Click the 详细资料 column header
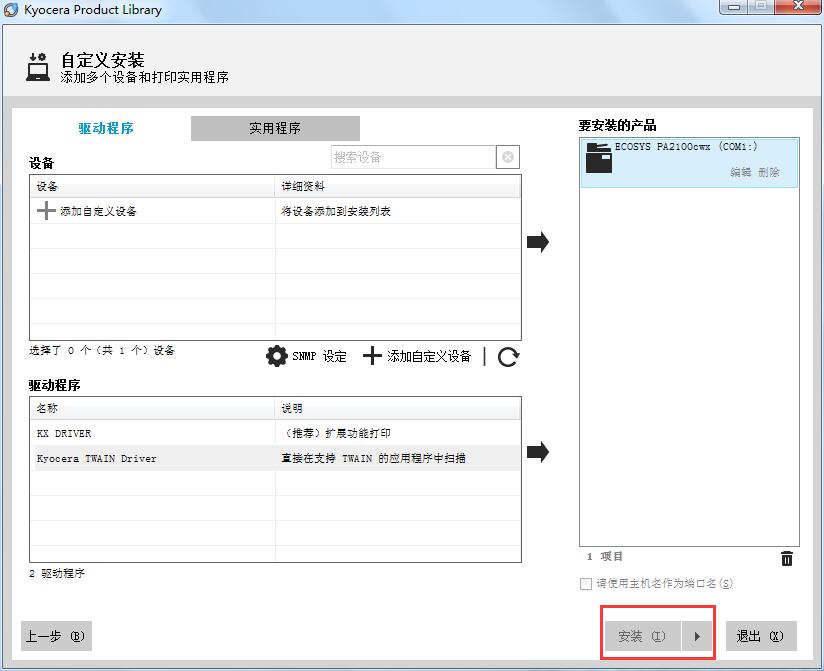The width and height of the screenshot is (824, 671). (398, 187)
